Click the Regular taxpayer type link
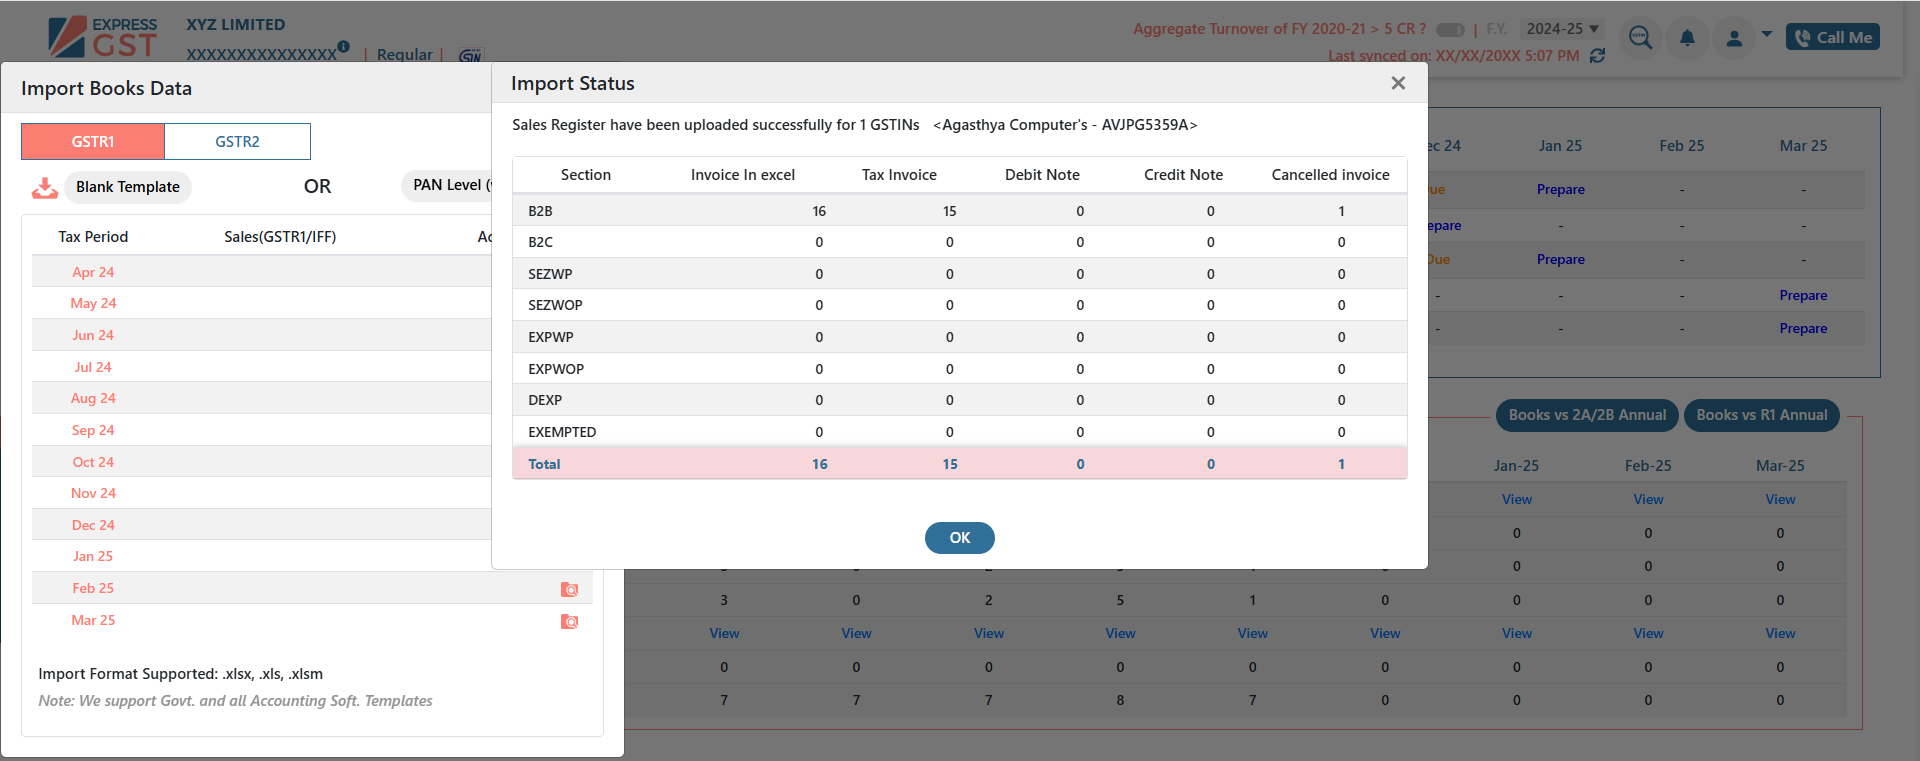Viewport: 1920px width, 761px height. [x=405, y=54]
